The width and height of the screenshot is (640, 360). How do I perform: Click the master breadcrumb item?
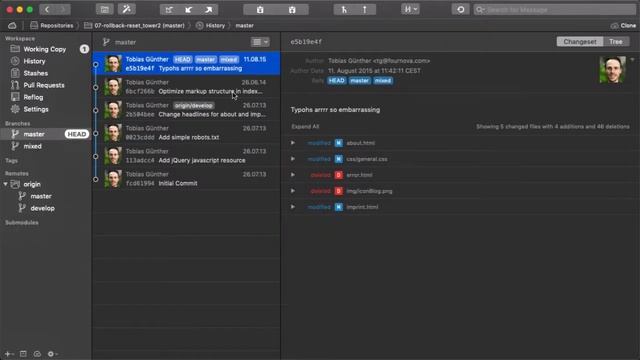coord(244,25)
